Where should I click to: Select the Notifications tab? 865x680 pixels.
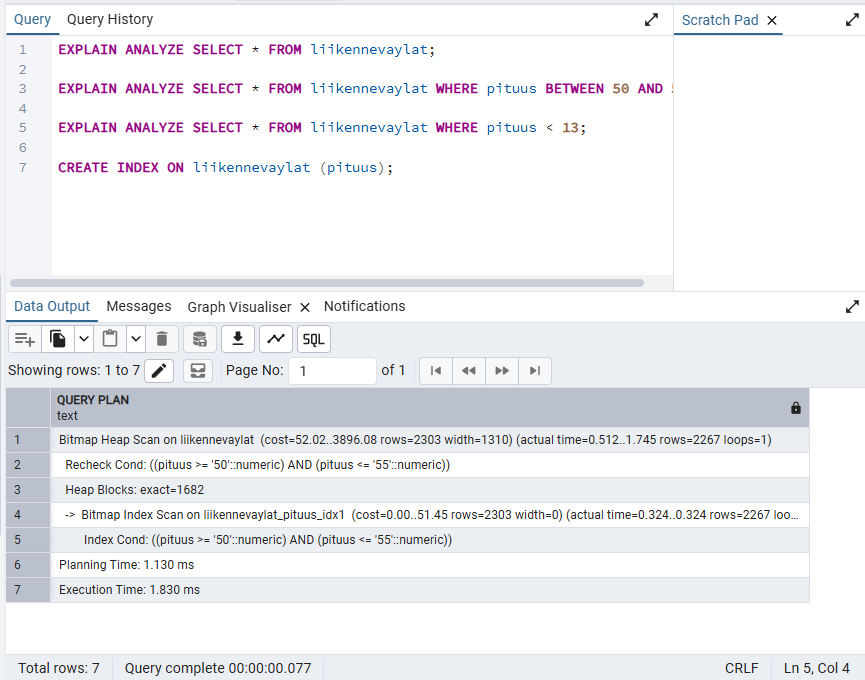pyautogui.click(x=364, y=307)
